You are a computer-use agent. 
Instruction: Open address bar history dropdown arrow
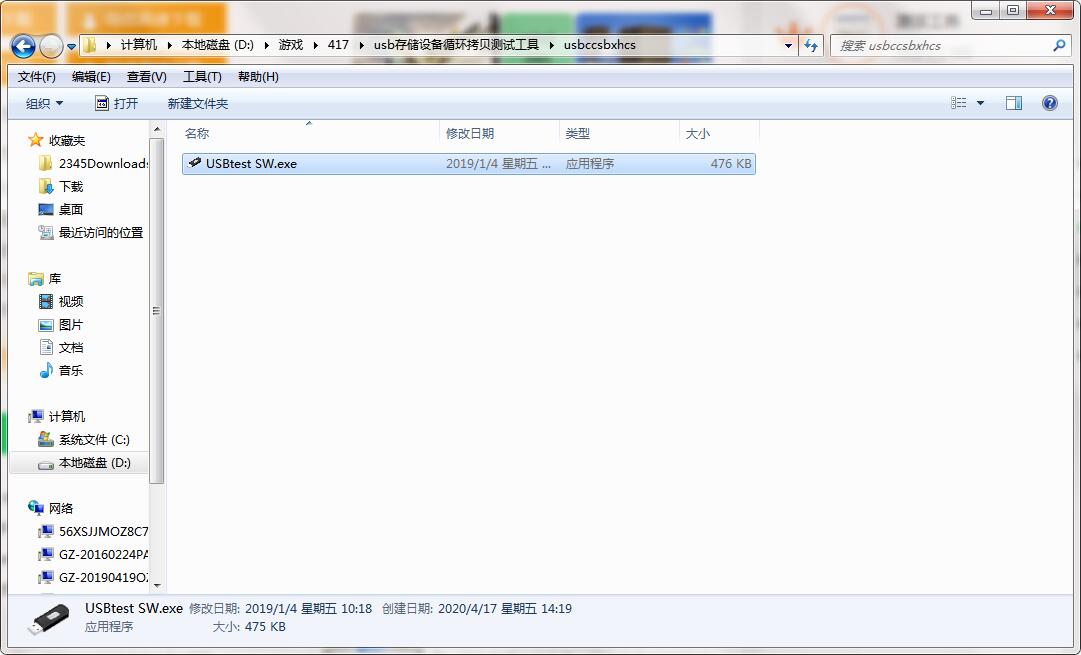click(788, 46)
